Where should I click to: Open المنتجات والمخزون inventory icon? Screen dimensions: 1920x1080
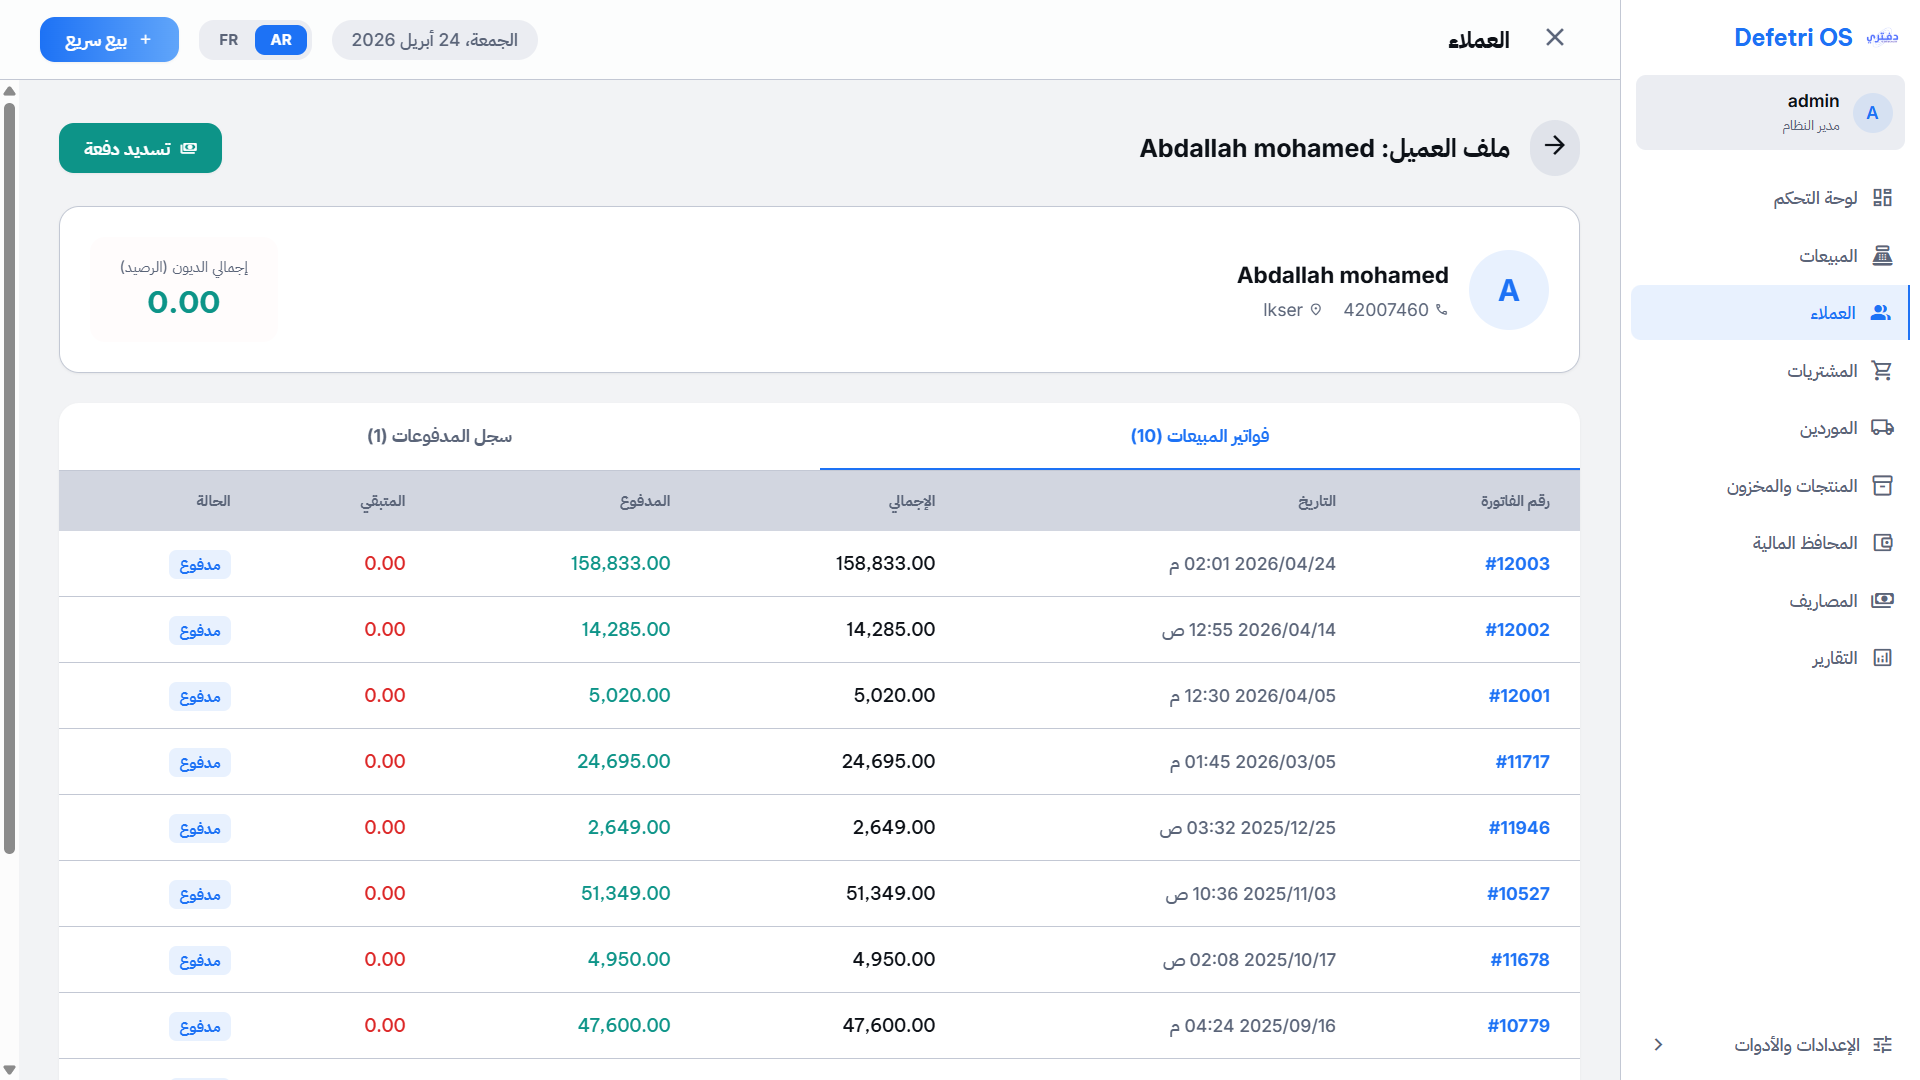pos(1883,485)
